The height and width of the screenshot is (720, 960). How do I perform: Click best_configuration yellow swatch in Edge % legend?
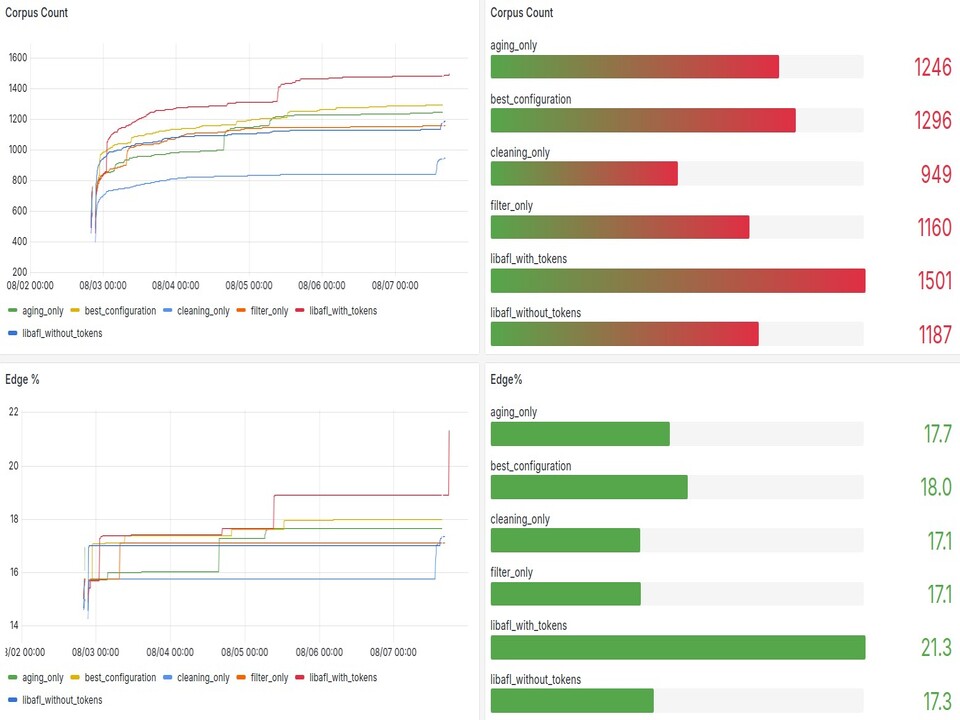75,677
